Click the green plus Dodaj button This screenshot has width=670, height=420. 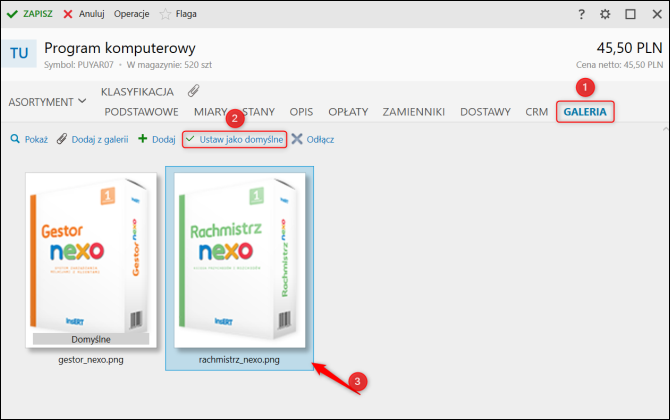157,139
